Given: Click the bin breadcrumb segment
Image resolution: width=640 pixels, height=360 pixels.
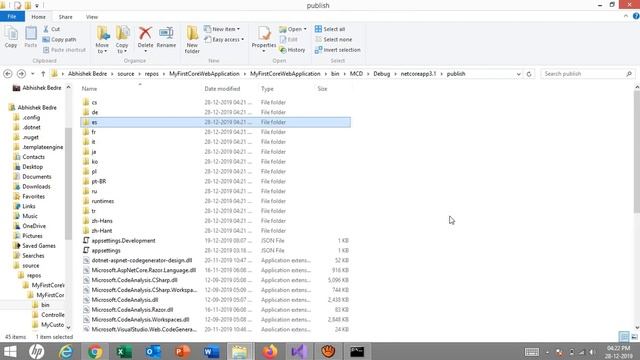Looking at the screenshot, I should 335,74.
